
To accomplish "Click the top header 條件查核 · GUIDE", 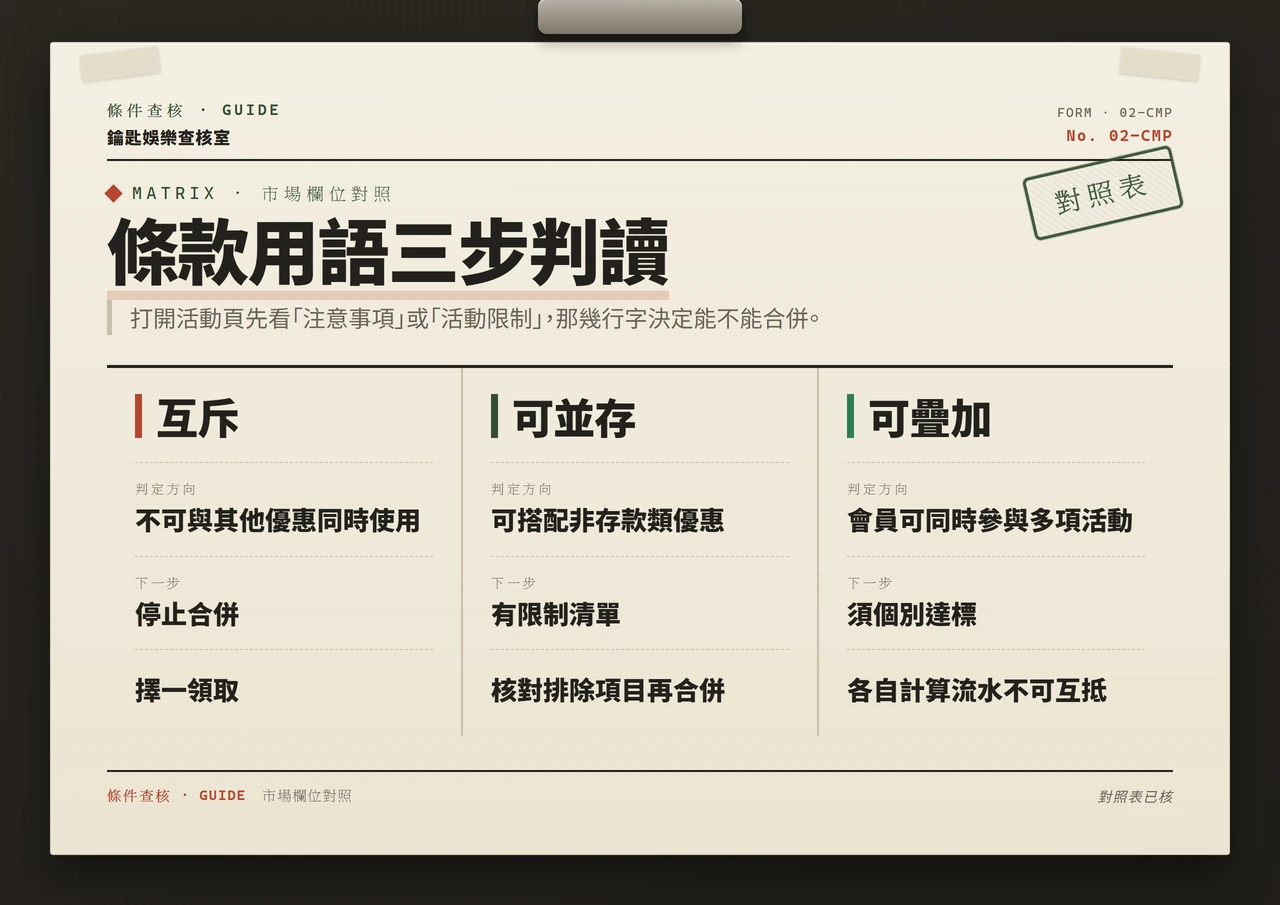I will (x=194, y=110).
